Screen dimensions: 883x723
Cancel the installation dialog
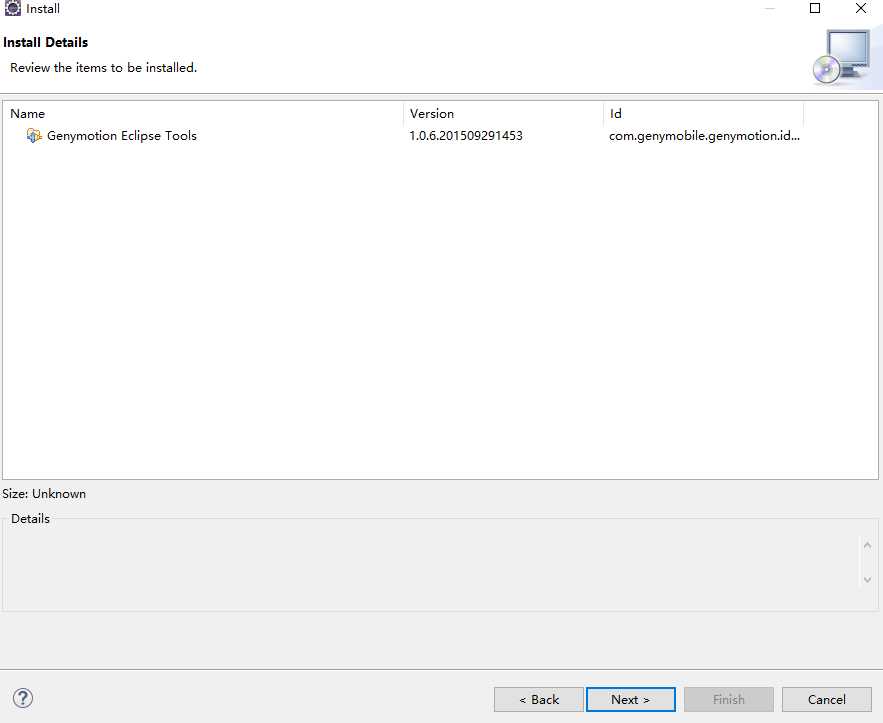click(827, 699)
